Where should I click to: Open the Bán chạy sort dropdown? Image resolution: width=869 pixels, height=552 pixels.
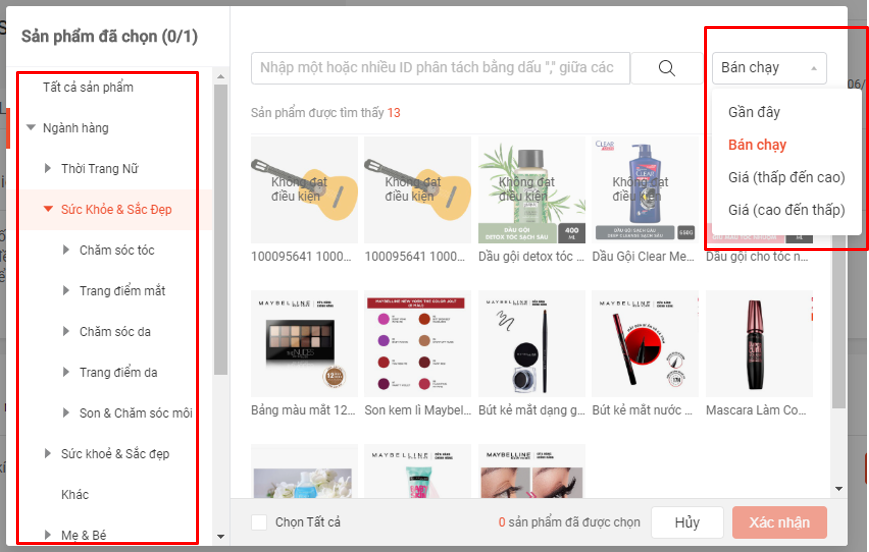tap(769, 68)
